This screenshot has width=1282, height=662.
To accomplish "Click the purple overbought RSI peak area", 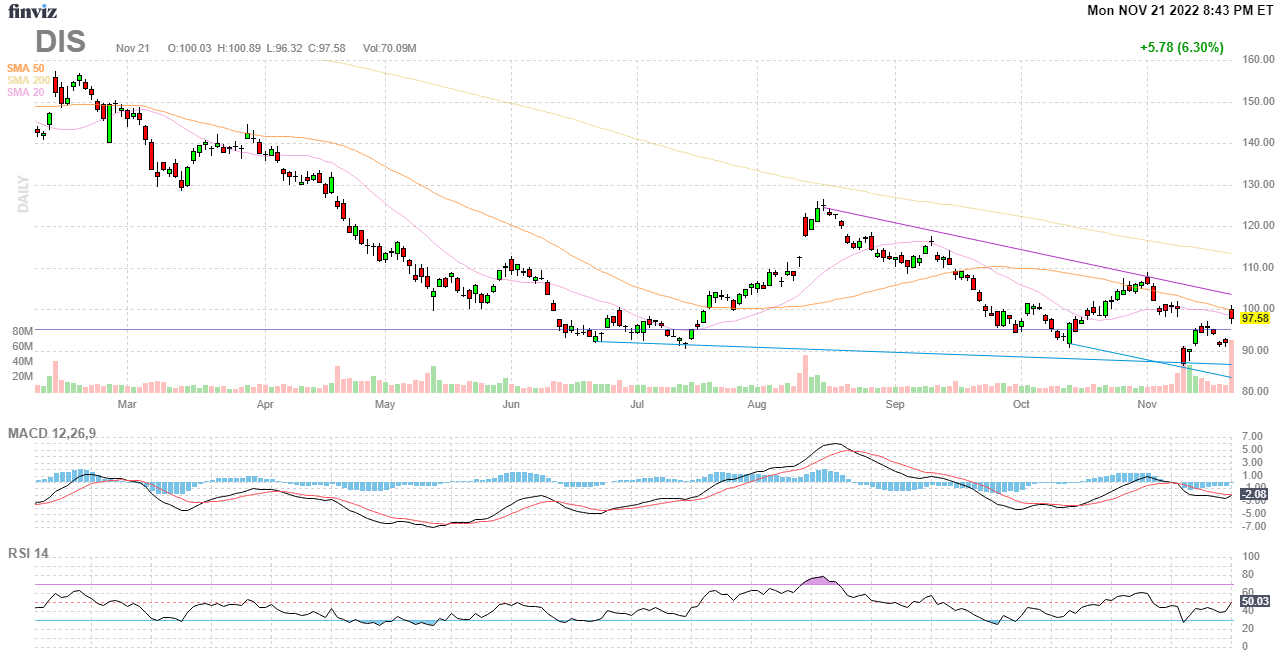I will (x=820, y=580).
